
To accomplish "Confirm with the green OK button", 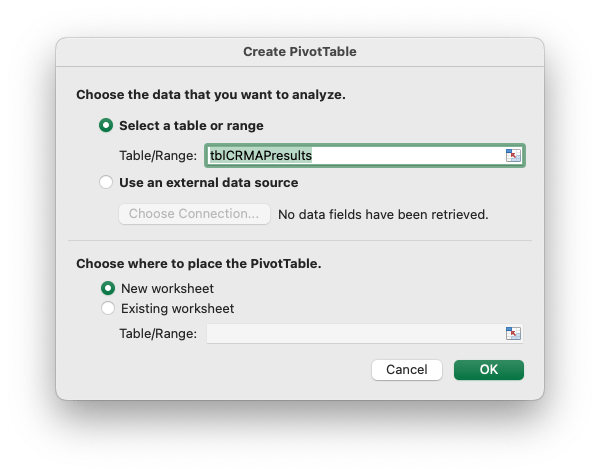I will 488,370.
